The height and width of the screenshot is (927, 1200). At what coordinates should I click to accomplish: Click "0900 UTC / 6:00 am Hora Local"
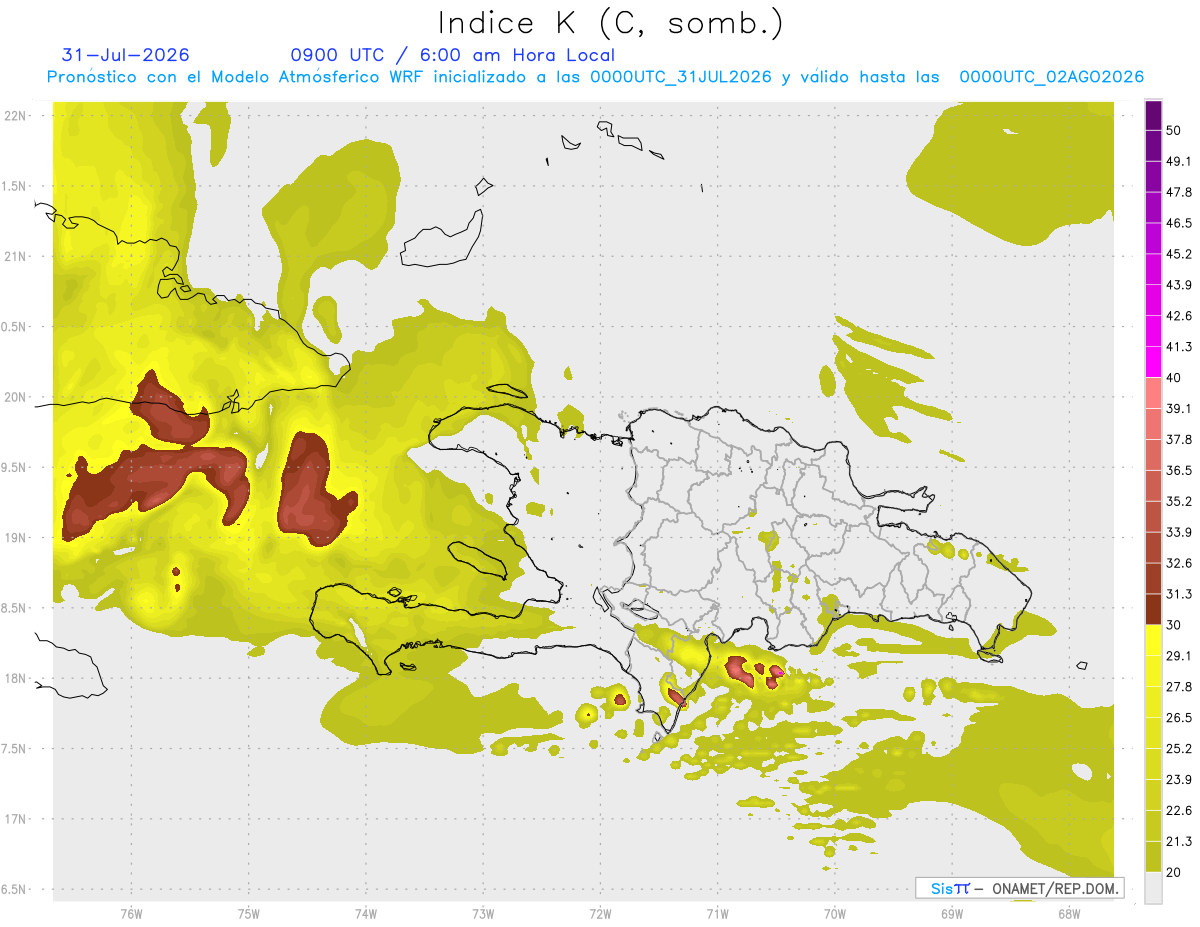pyautogui.click(x=452, y=55)
